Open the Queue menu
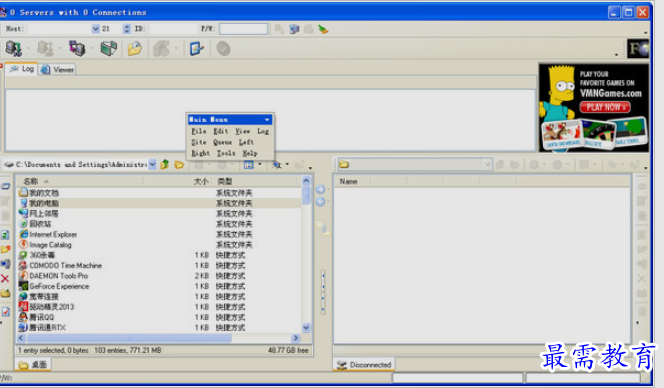Image resolution: width=664 pixels, height=388 pixels. [x=222, y=142]
